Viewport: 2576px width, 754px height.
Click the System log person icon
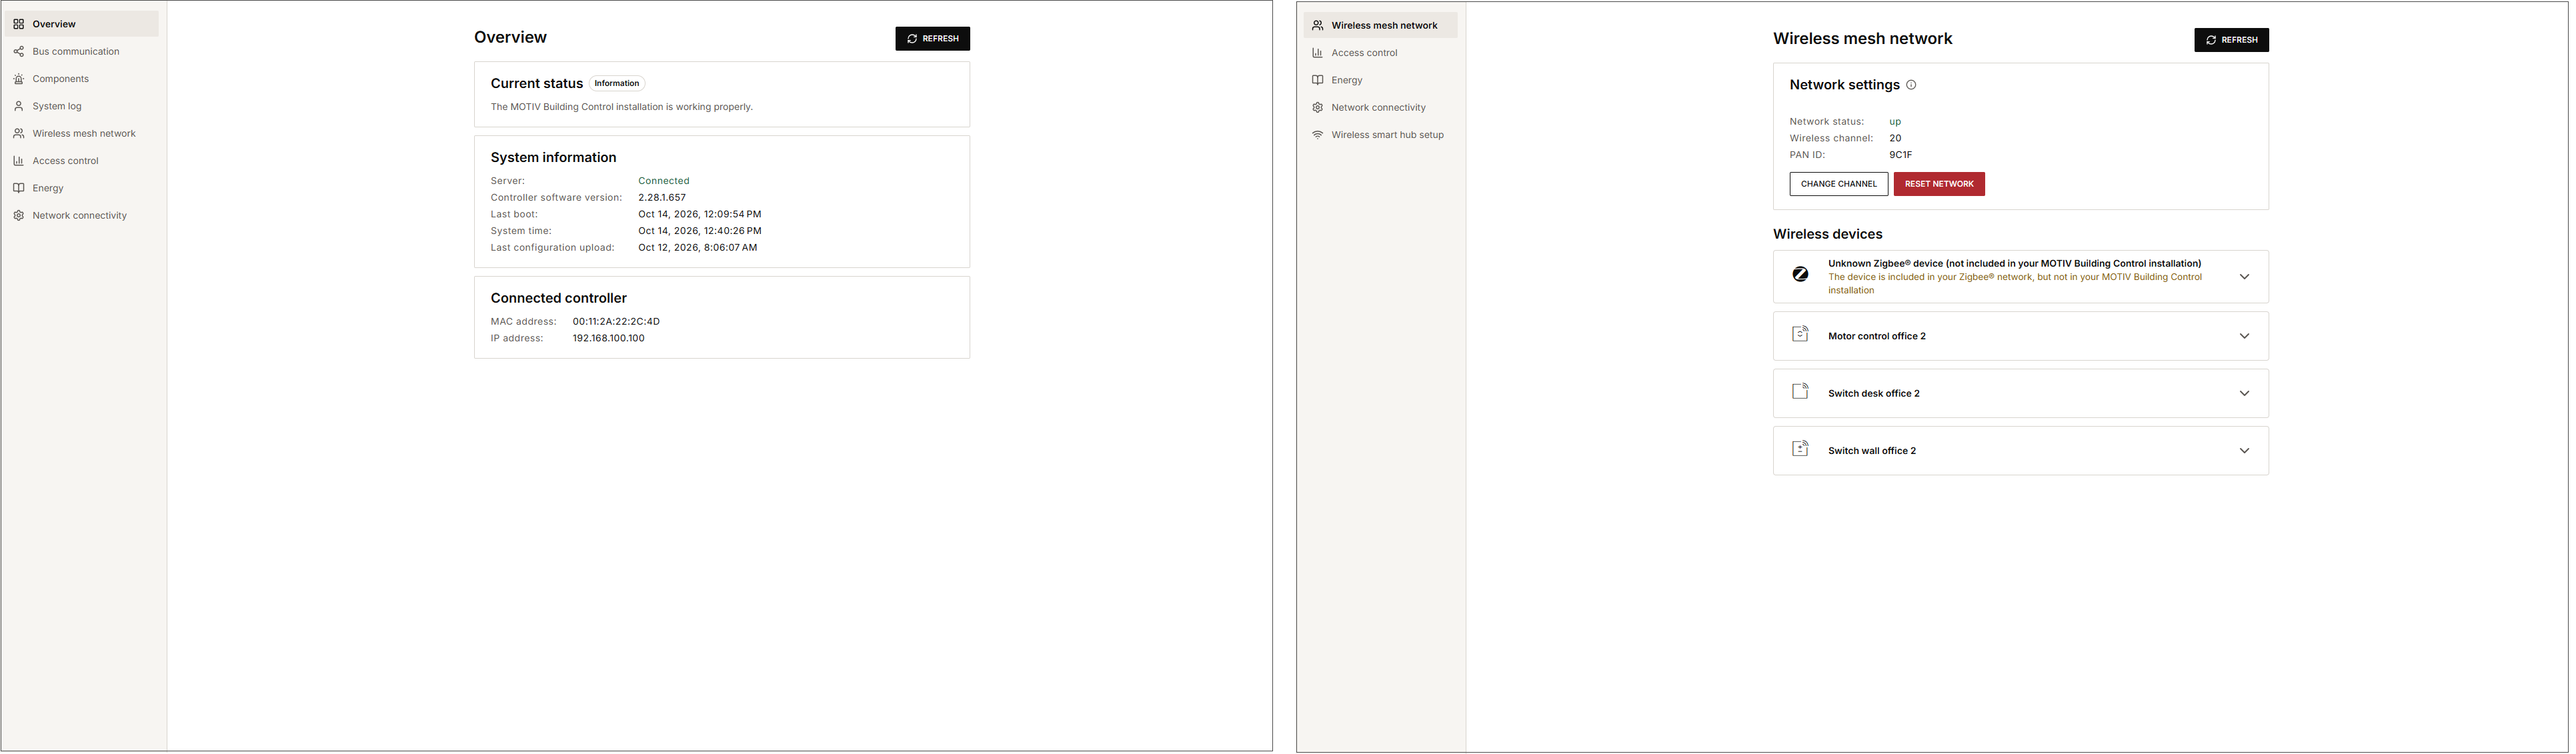pos(18,106)
